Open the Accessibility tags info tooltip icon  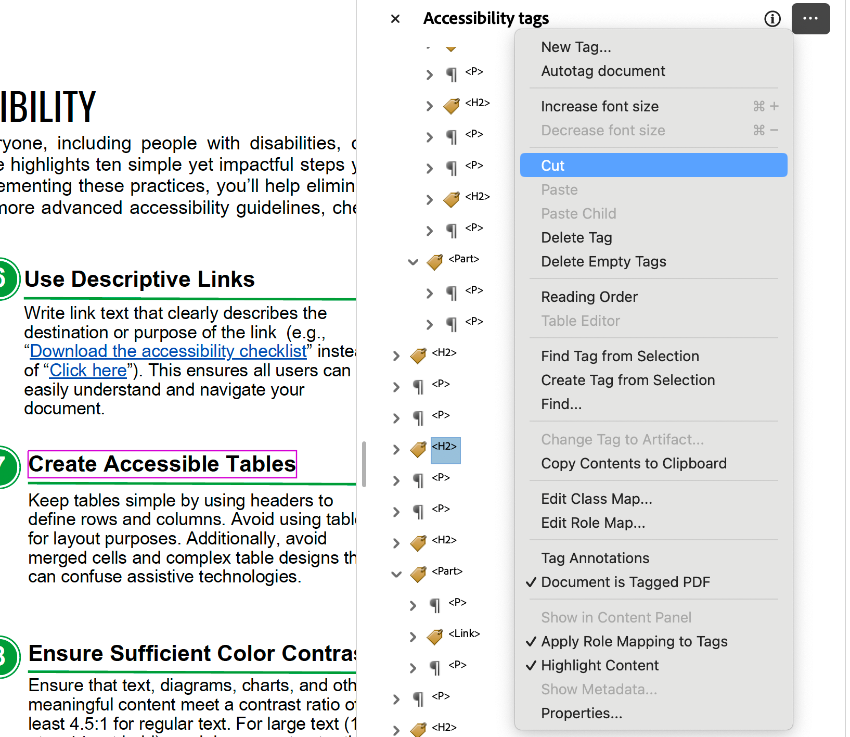773,18
